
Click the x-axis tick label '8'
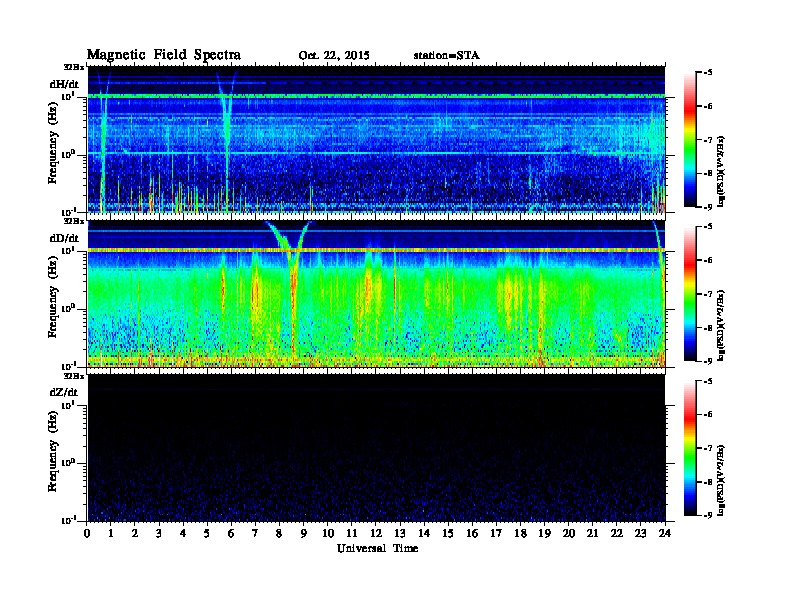(x=279, y=533)
